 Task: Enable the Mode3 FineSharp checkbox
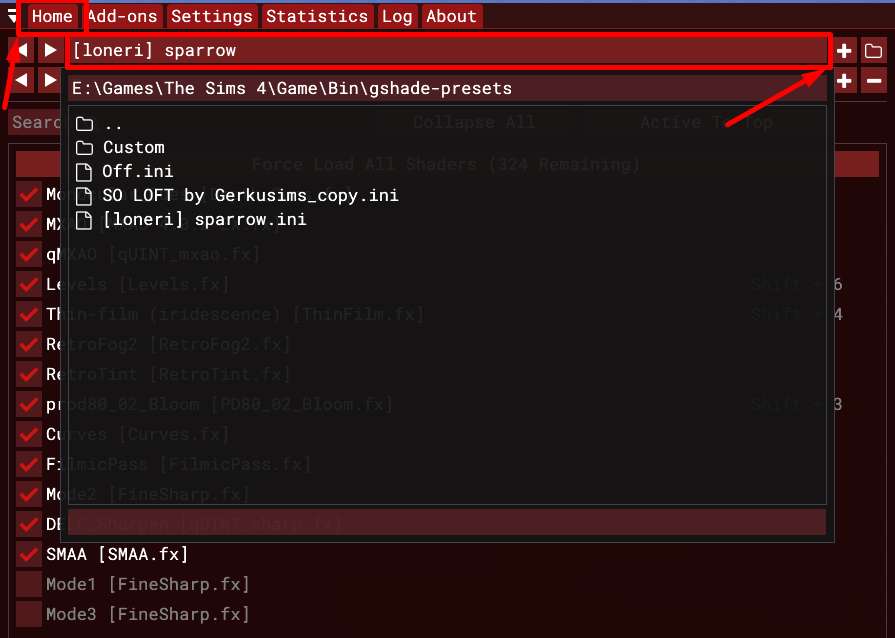(x=28, y=614)
